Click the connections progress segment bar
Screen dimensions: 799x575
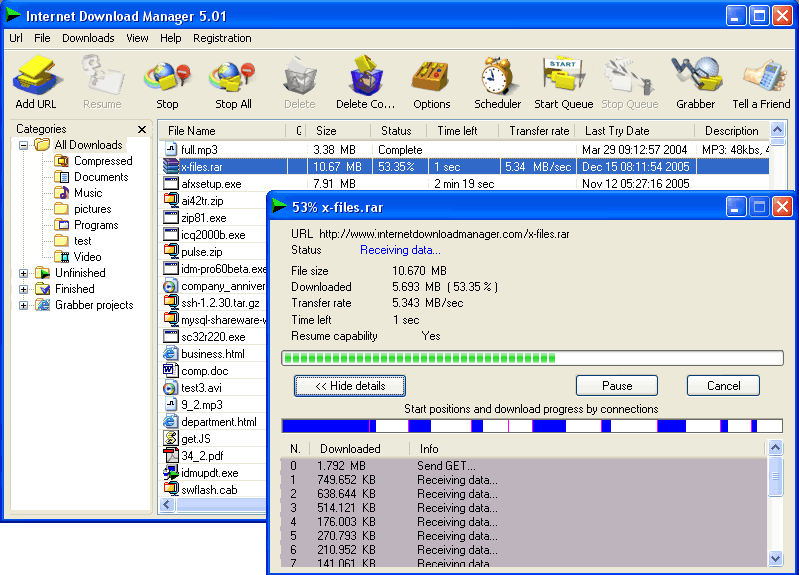[532, 426]
